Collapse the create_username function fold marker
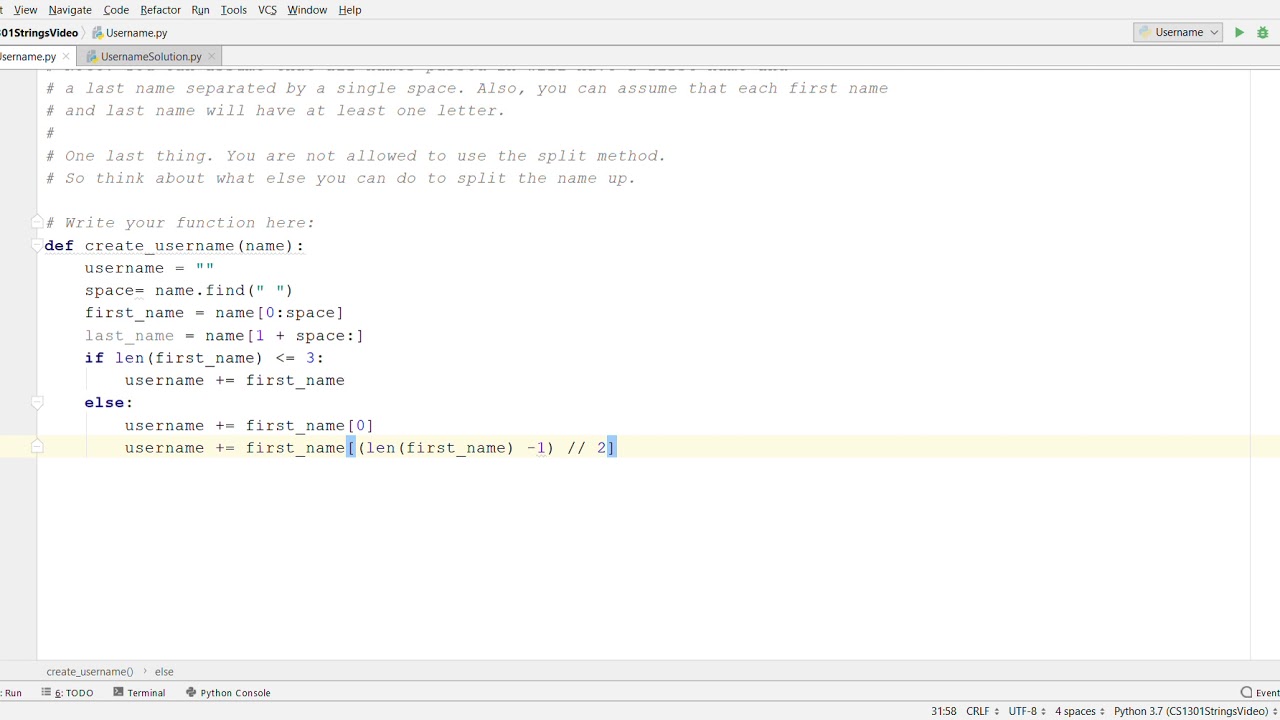 [37, 245]
